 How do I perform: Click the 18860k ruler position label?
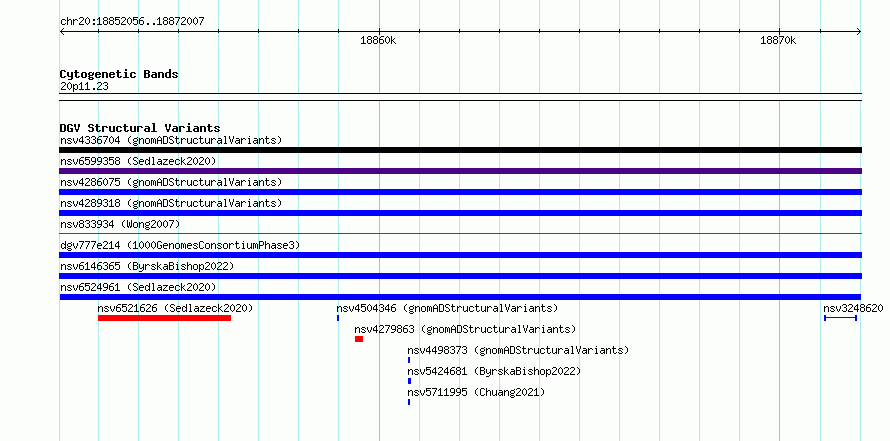[378, 40]
